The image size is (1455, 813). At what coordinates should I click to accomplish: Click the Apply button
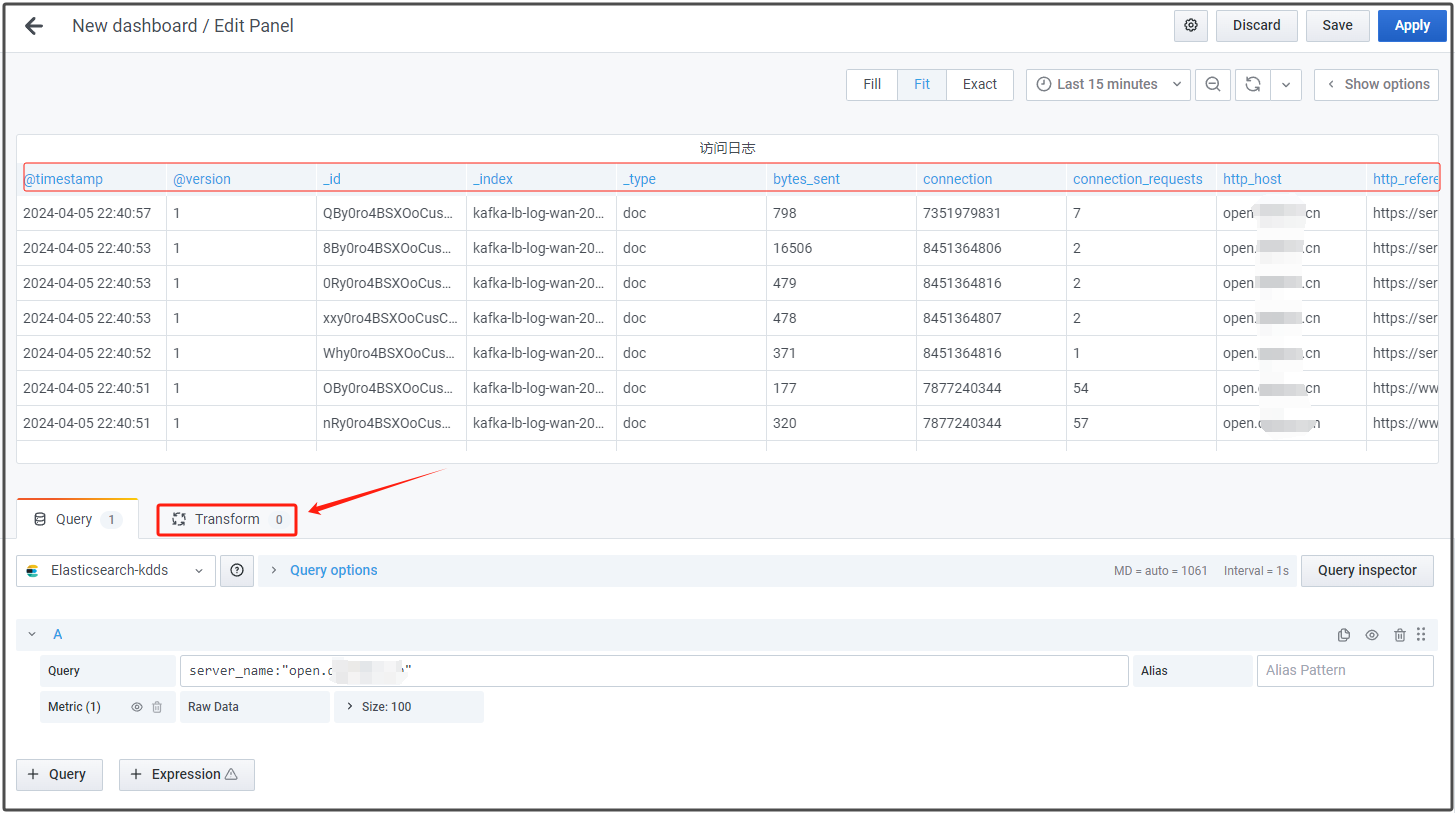tap(1411, 26)
